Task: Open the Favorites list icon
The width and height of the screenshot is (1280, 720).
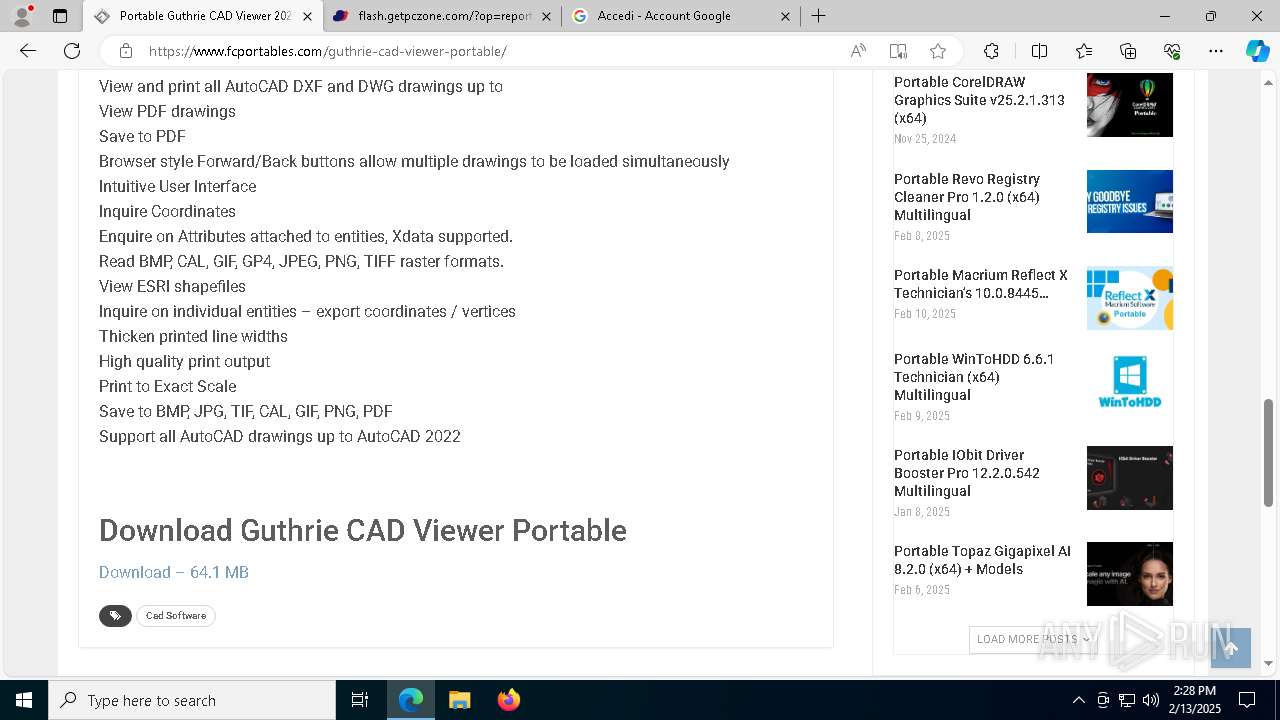Action: [1084, 51]
